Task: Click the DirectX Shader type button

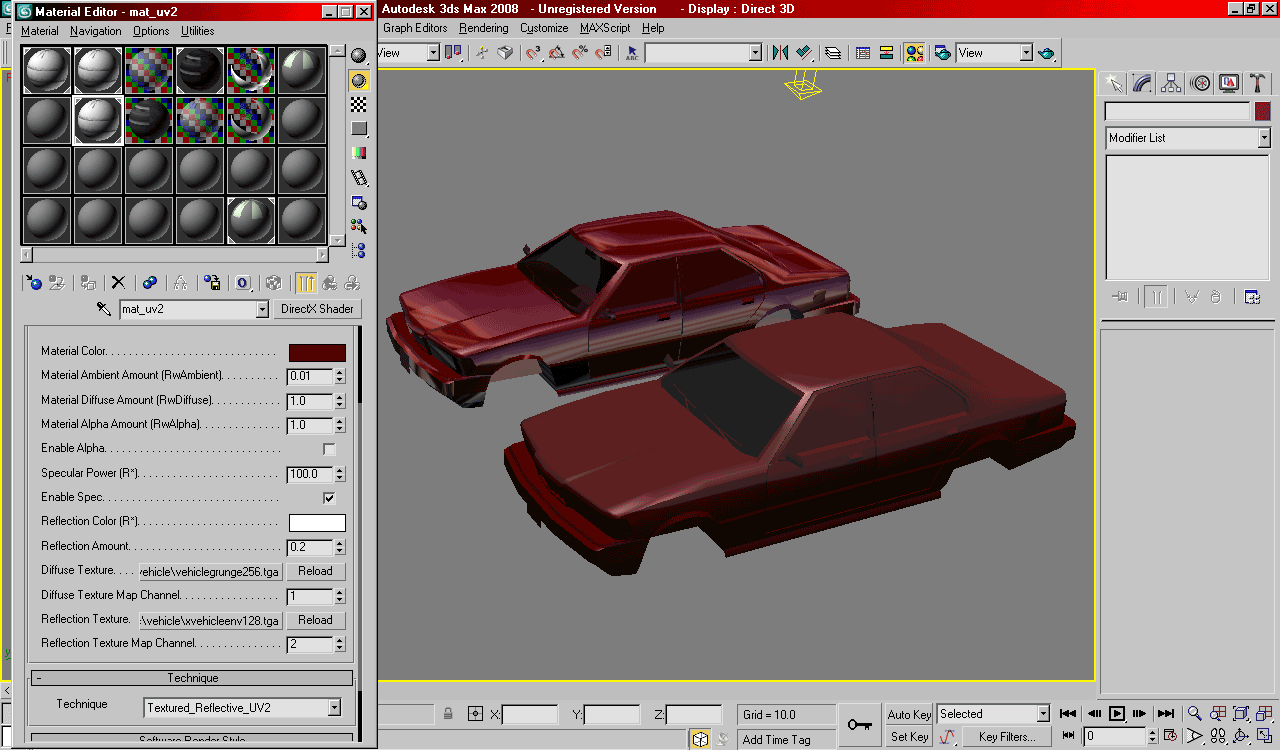Action: (317, 309)
